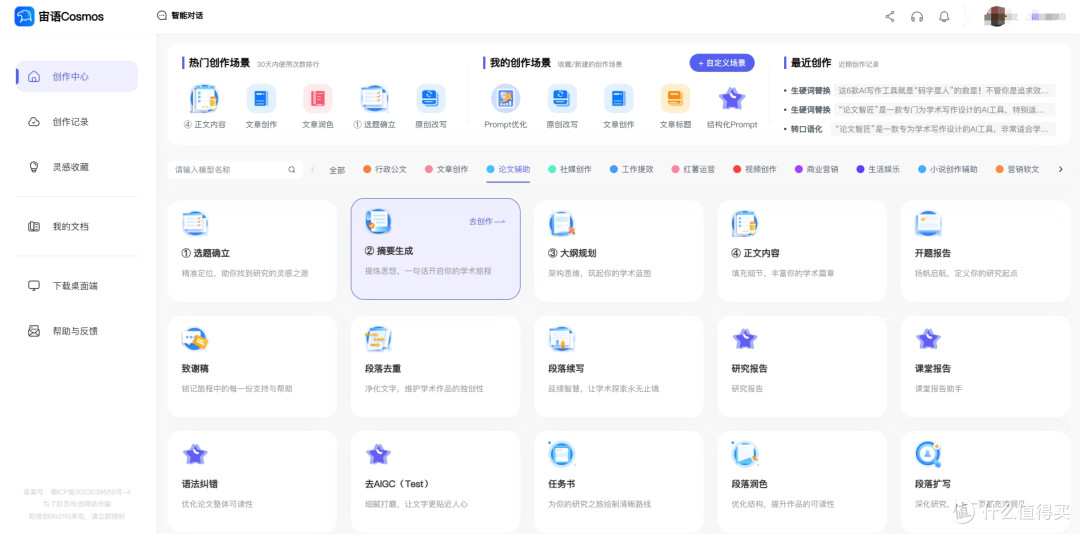Click the ④ 正文内容 icon in 热门创作场景

pyautogui.click(x=205, y=99)
